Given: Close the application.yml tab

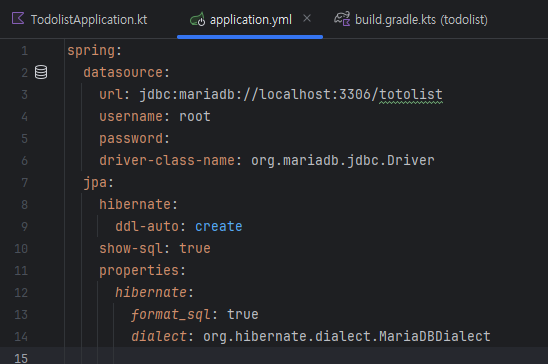Looking at the screenshot, I should tap(307, 19).
